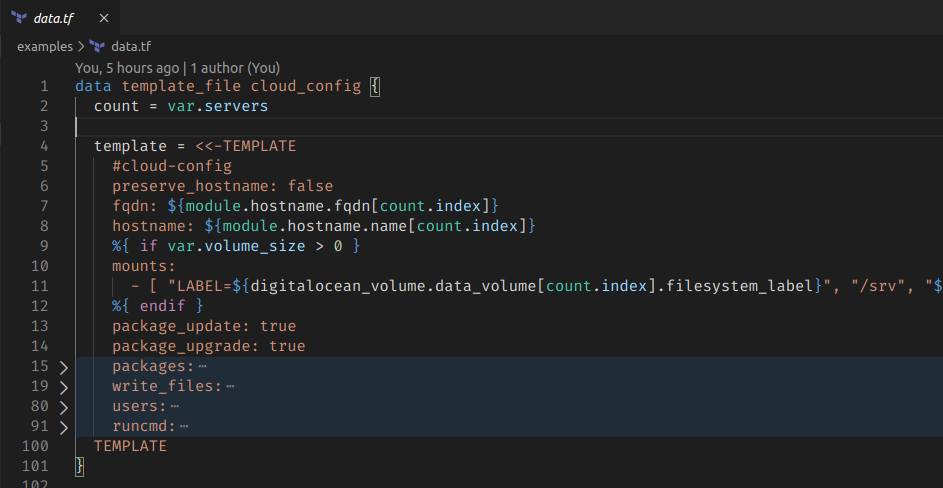The height and width of the screenshot is (488, 943).
Task: Click 'digitalocean_volume.data_volume' on line 11
Action: 393,286
